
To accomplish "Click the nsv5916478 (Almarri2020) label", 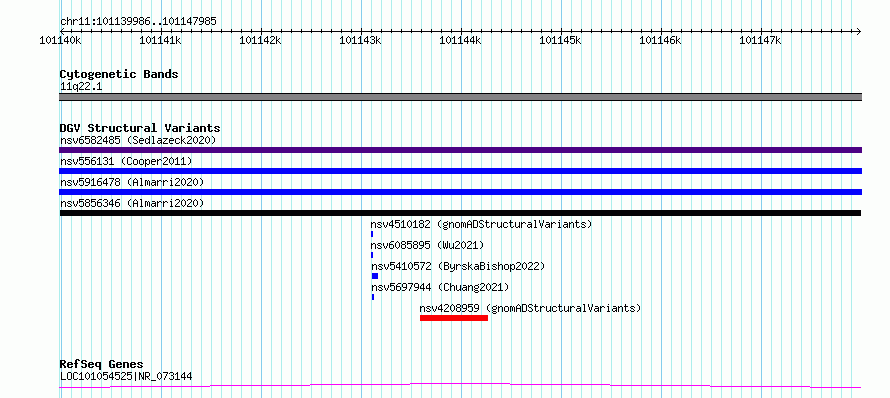I will click(132, 182).
